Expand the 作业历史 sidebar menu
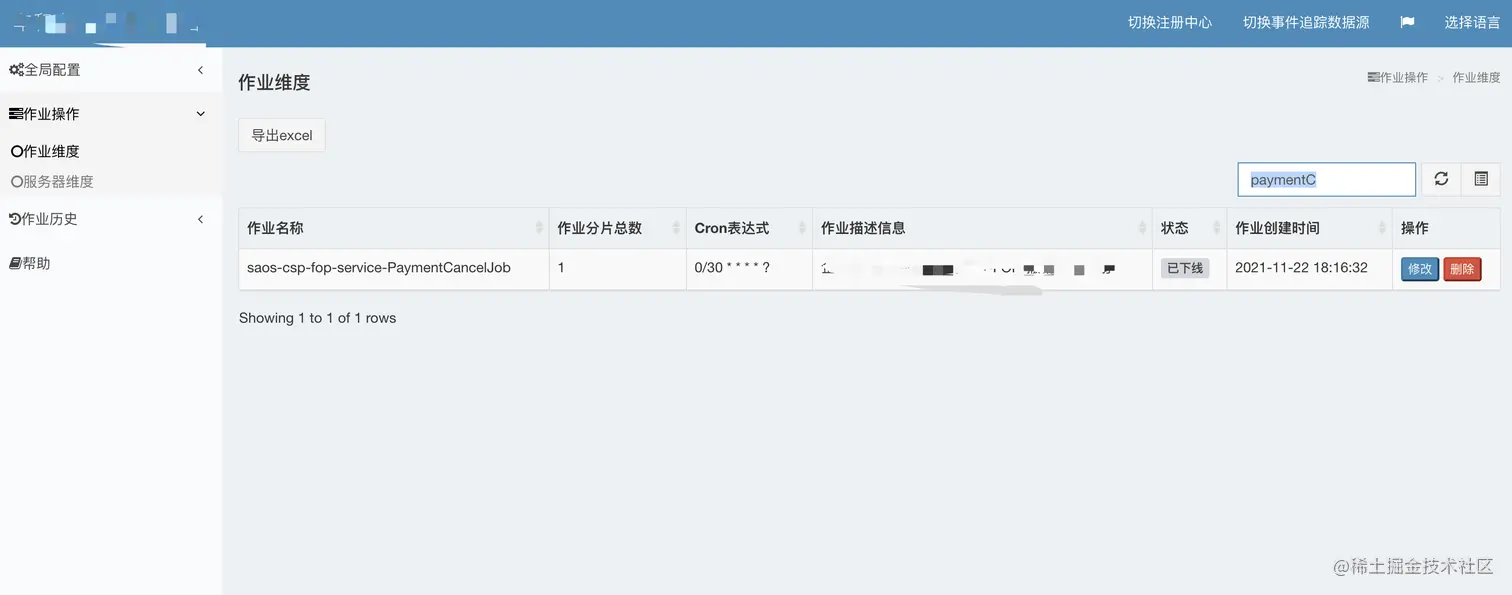Viewport: 1512px width, 595px height. [111, 219]
